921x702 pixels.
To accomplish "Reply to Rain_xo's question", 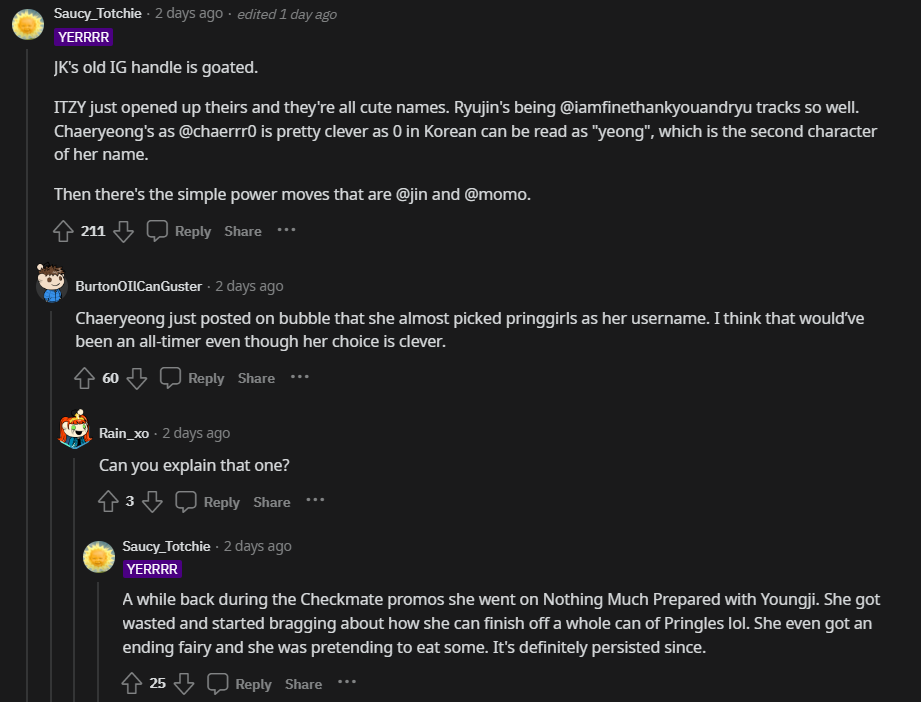I will click(209, 502).
